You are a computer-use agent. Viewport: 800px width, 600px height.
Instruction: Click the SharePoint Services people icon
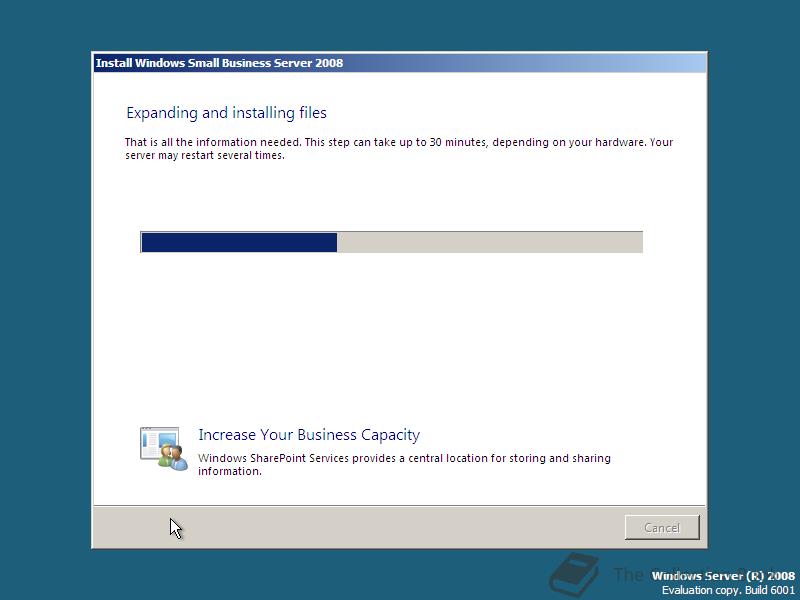(x=164, y=449)
